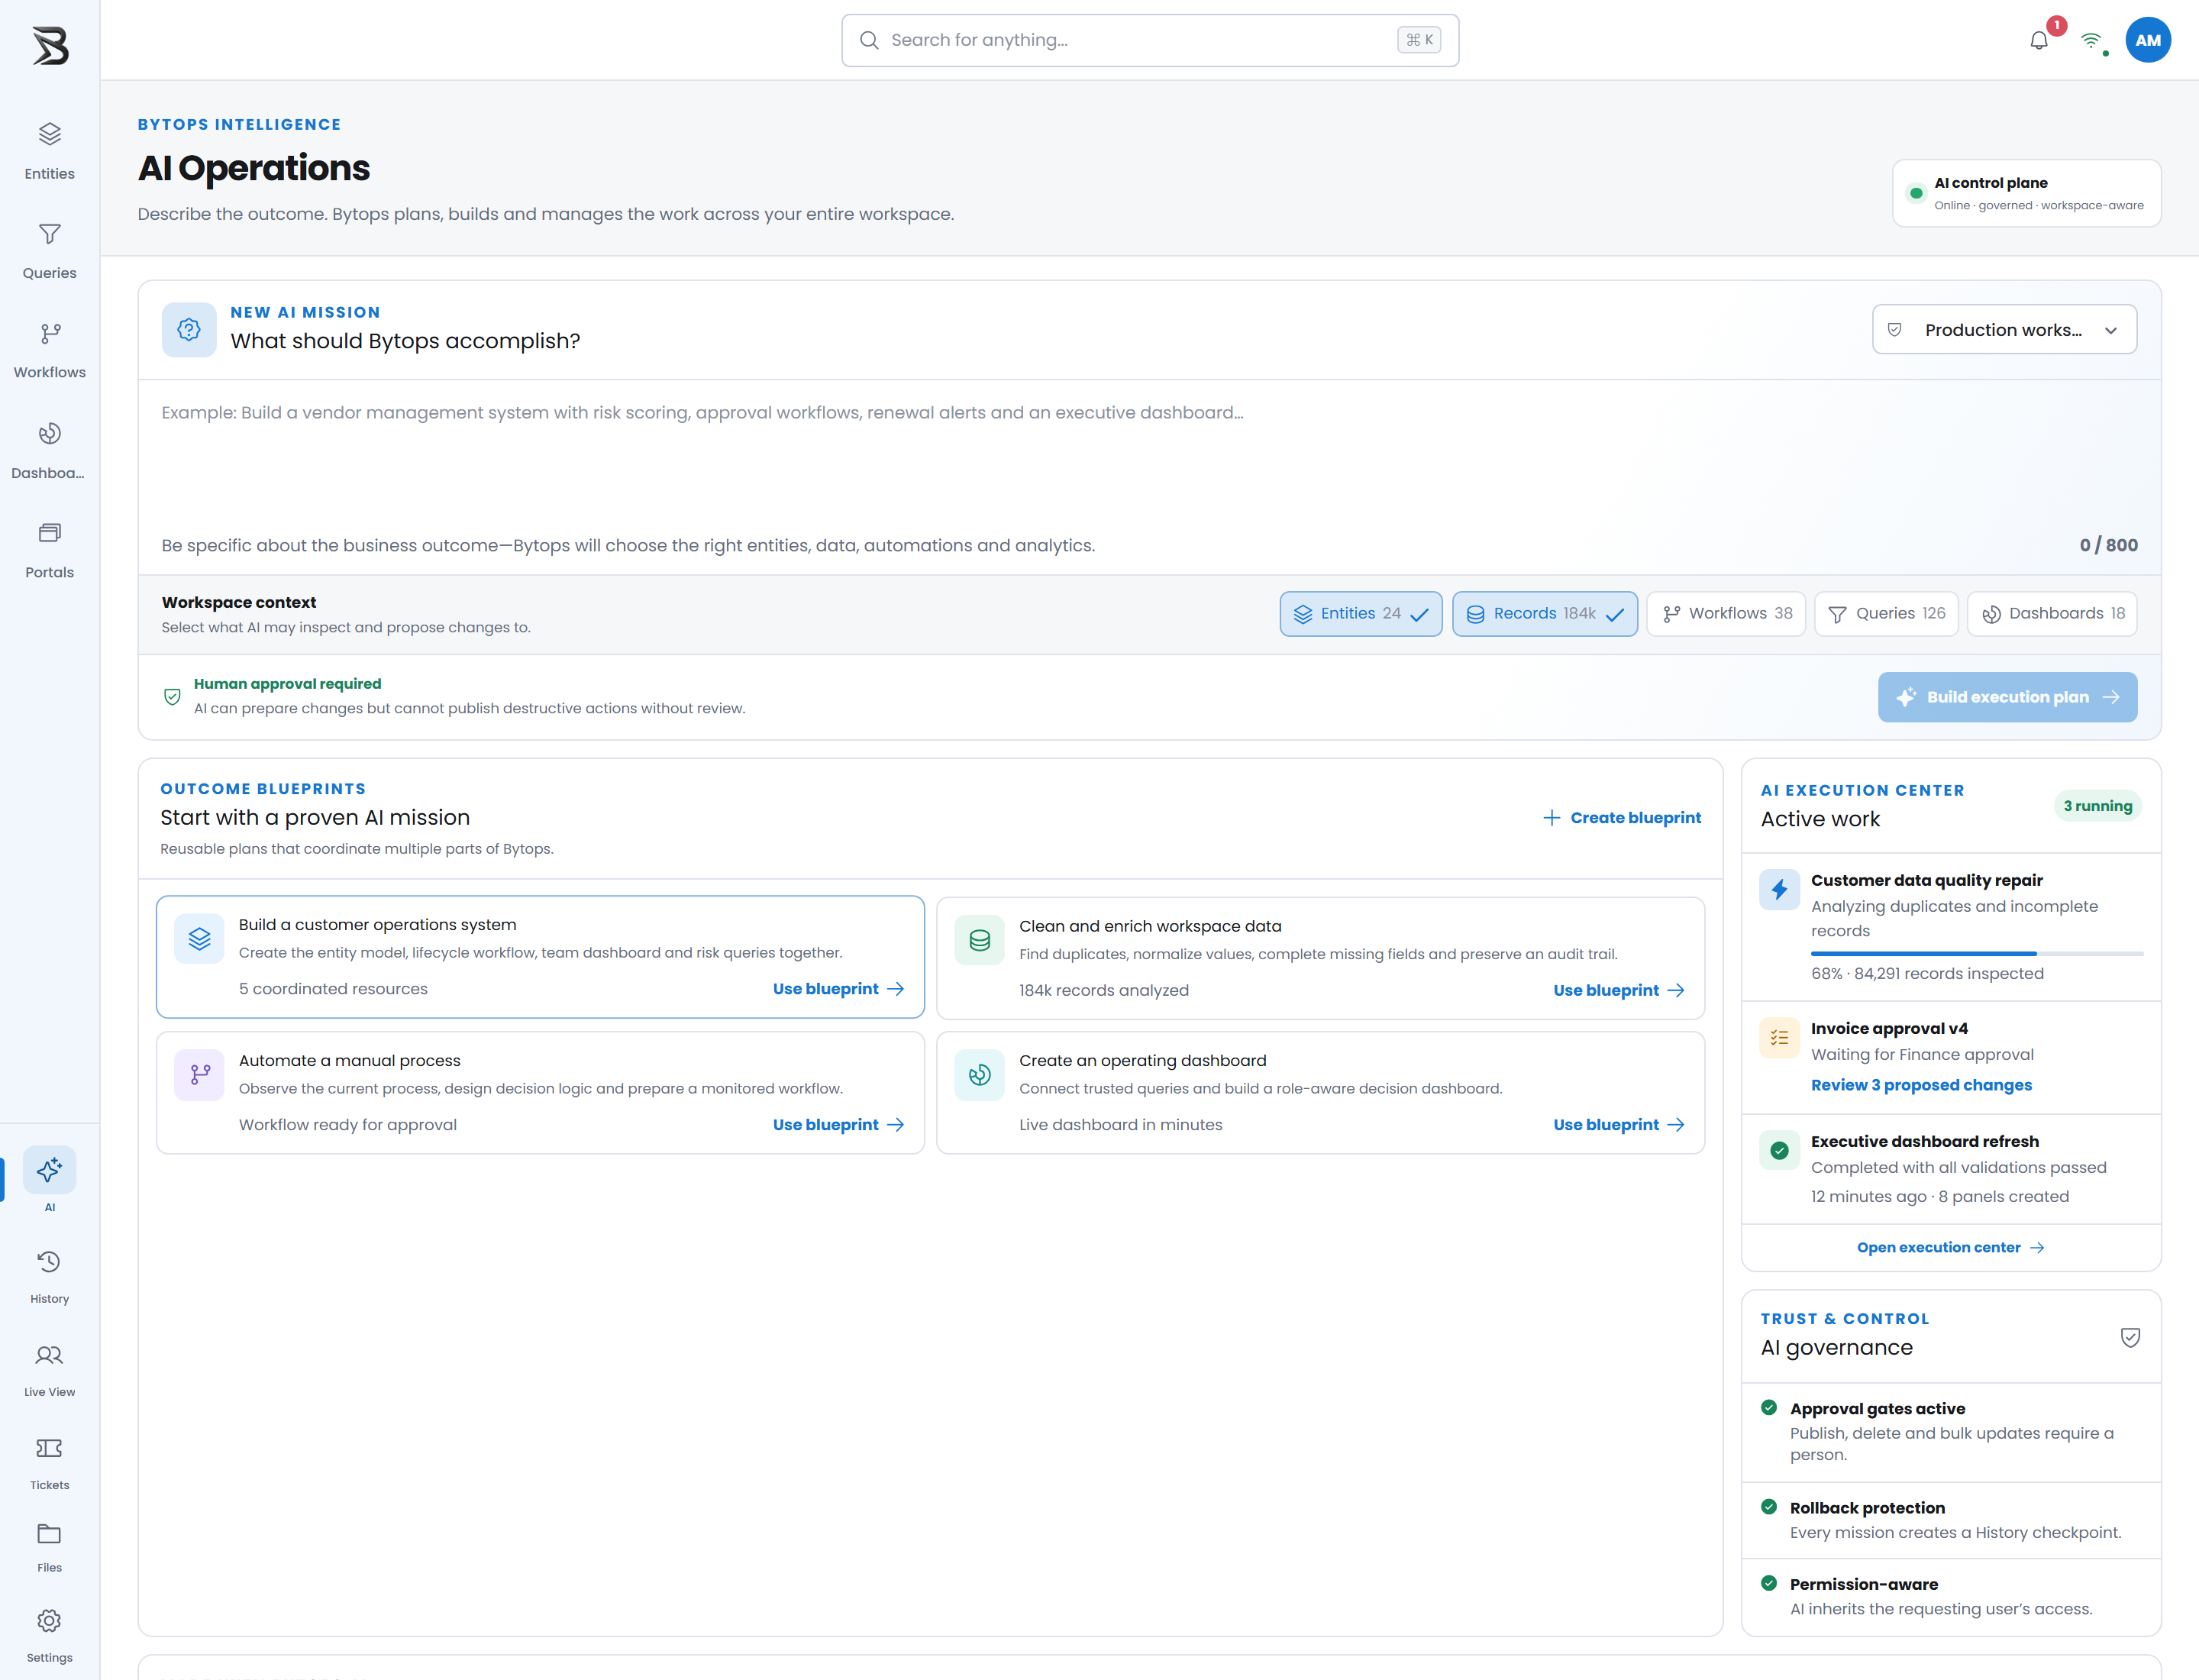
Task: Click the Build execution plan button
Action: (x=2007, y=696)
